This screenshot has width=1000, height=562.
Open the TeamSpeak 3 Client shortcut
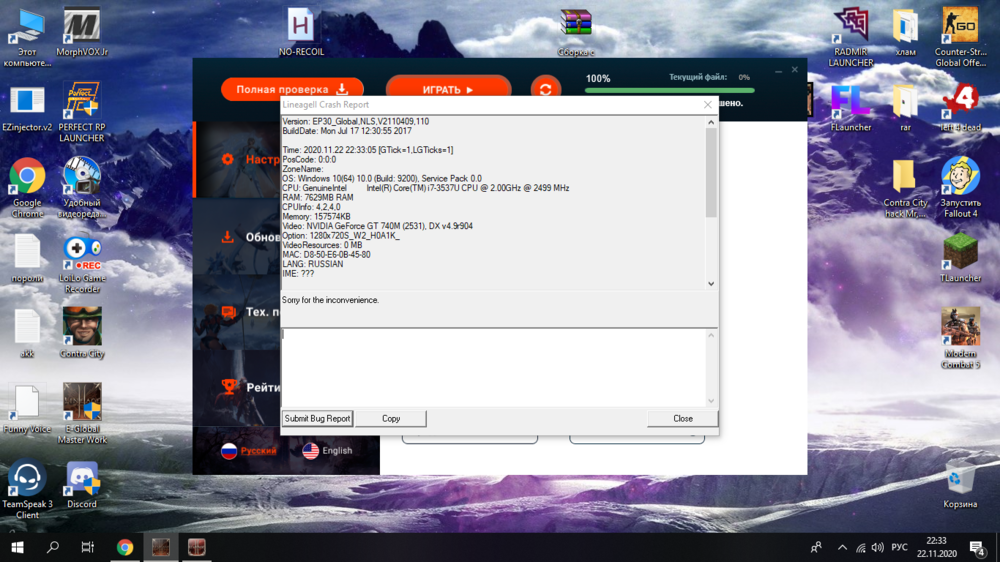[x=27, y=481]
